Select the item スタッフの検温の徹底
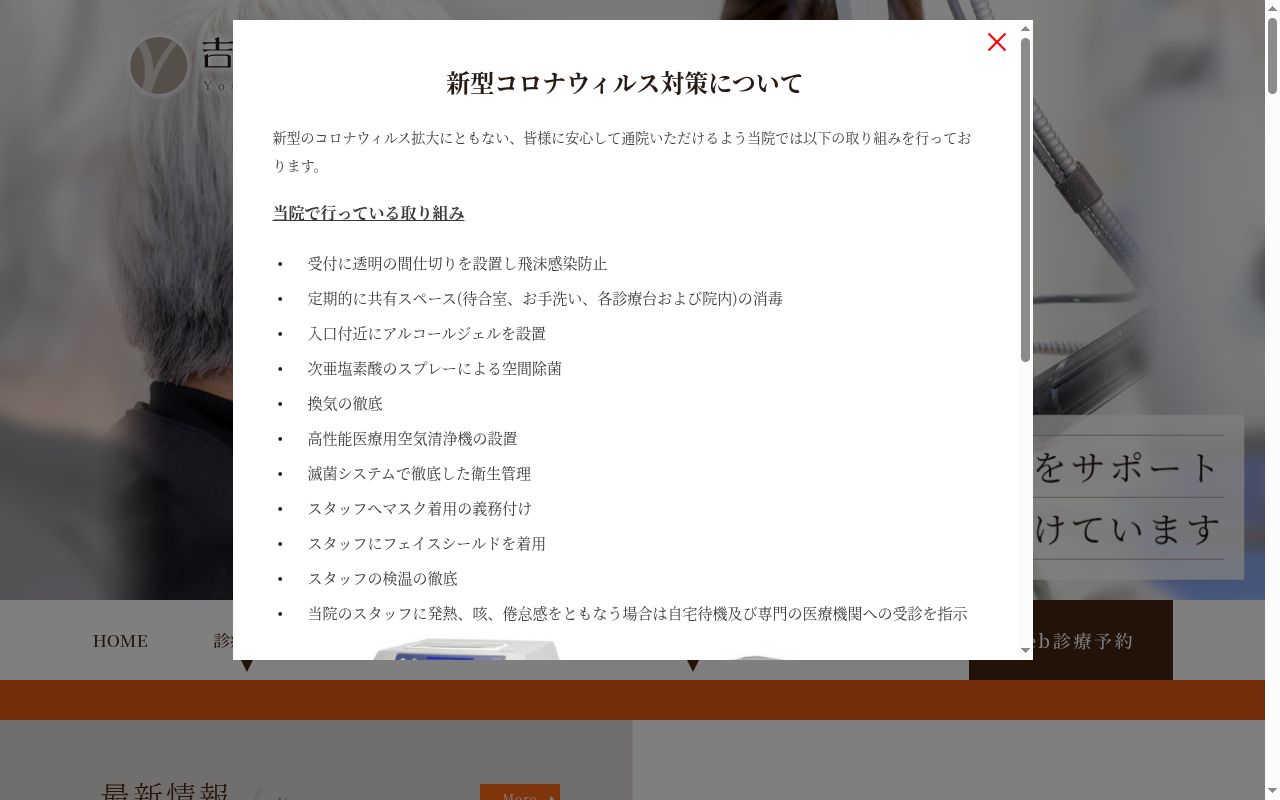This screenshot has height=800, width=1280. 383,579
